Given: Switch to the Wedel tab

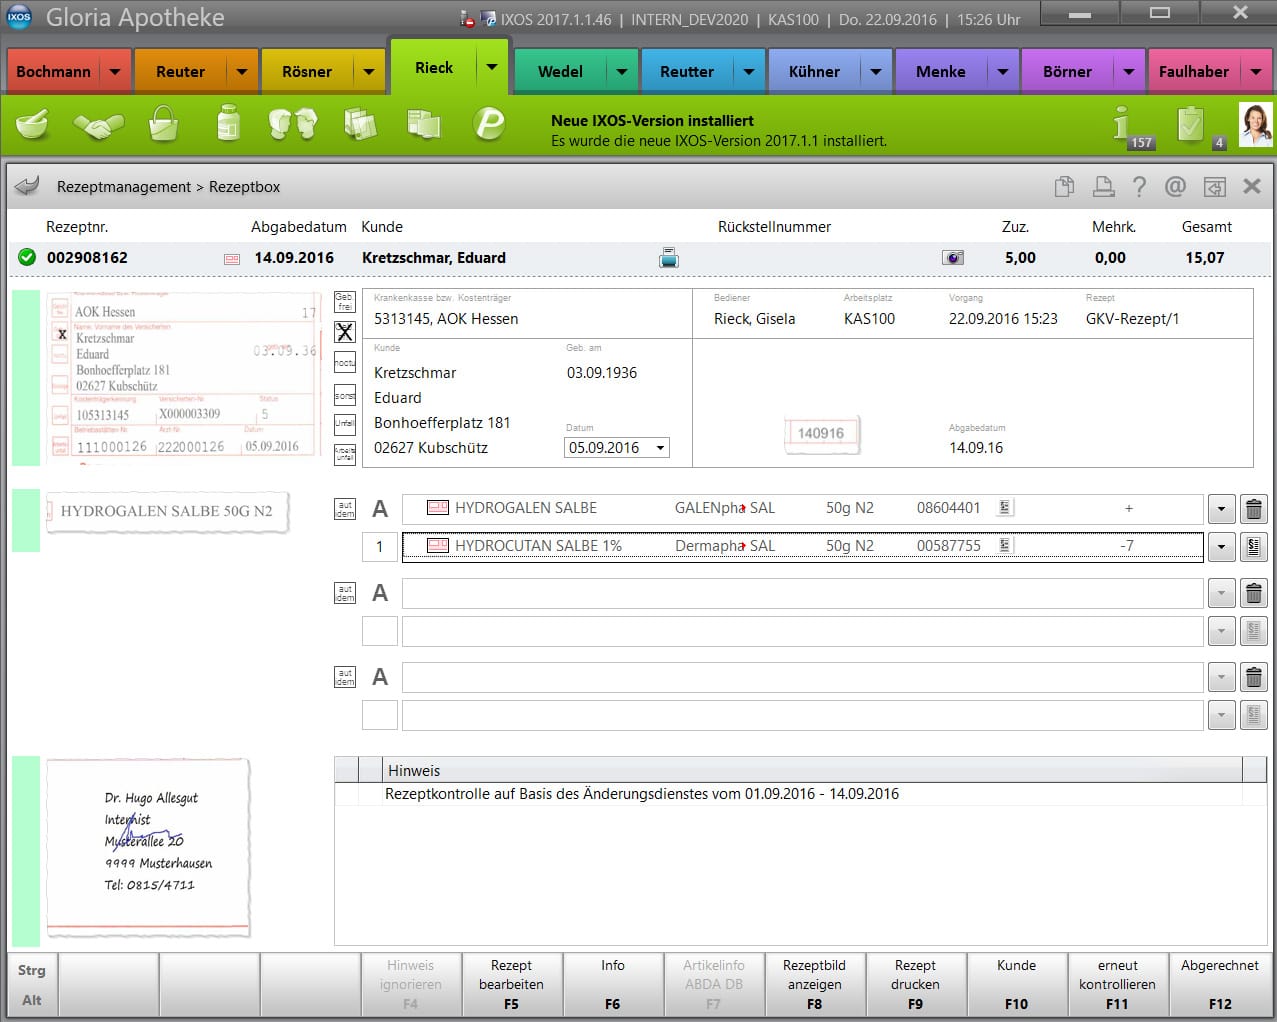Looking at the screenshot, I should click(x=561, y=72).
